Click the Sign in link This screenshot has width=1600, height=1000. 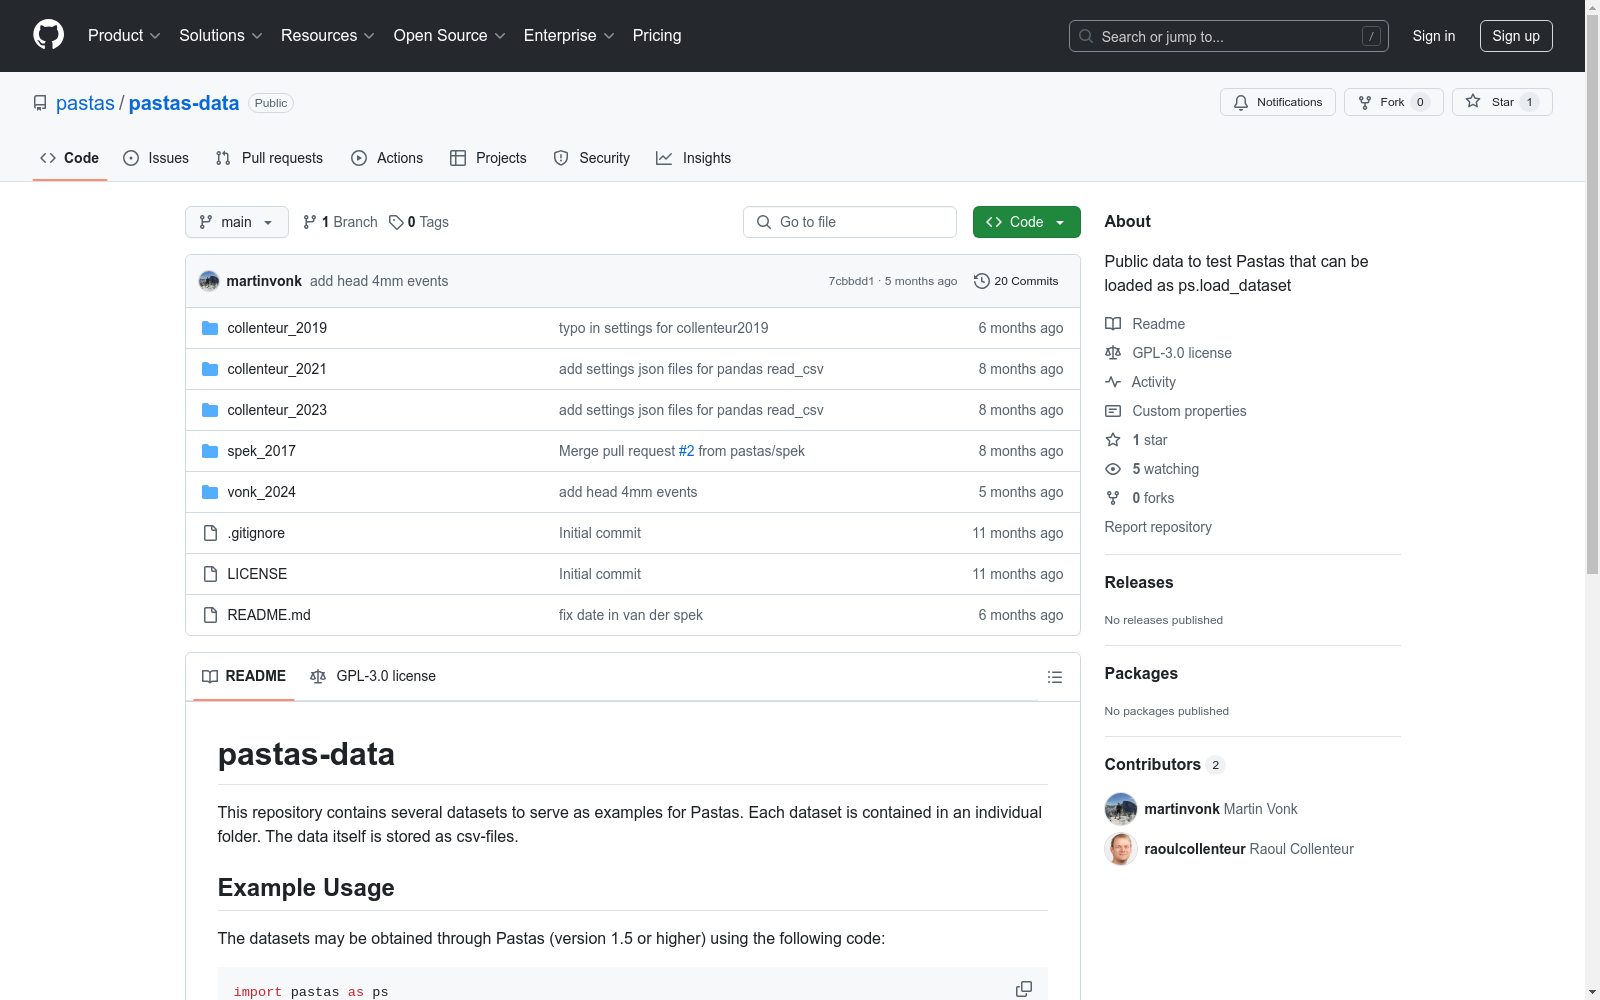pos(1434,36)
